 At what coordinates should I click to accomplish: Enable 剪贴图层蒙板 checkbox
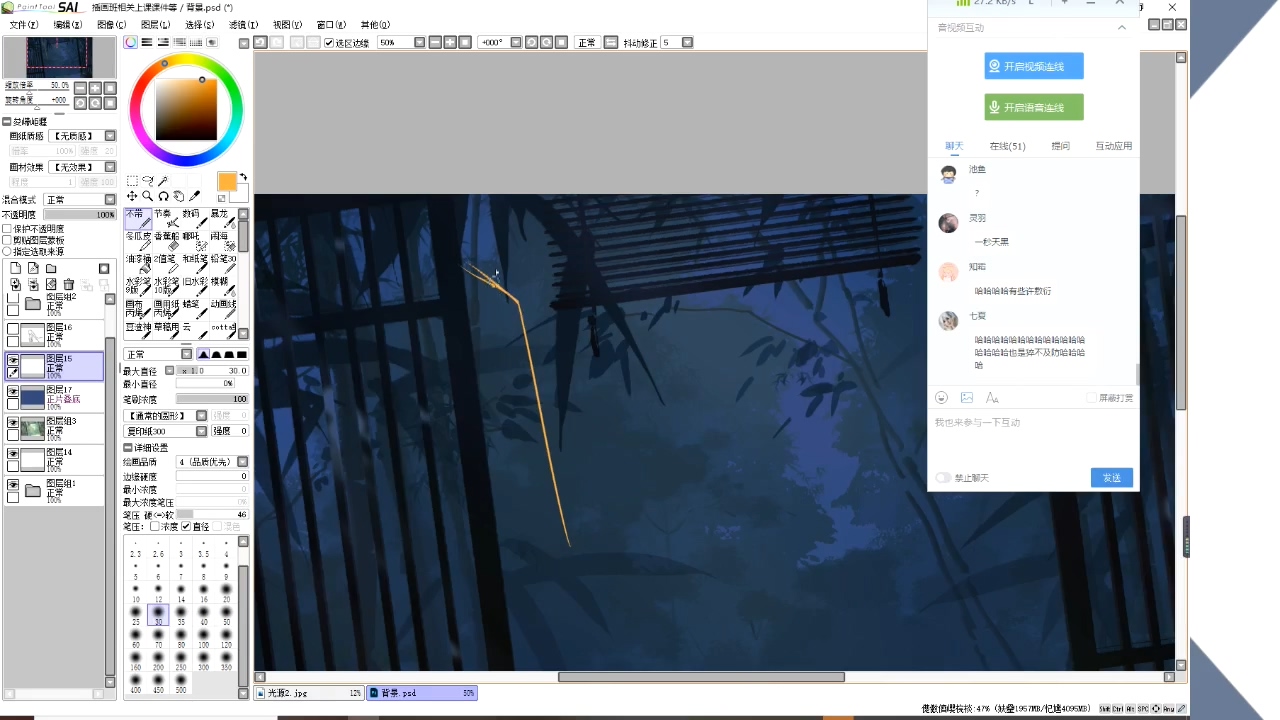click(7, 240)
